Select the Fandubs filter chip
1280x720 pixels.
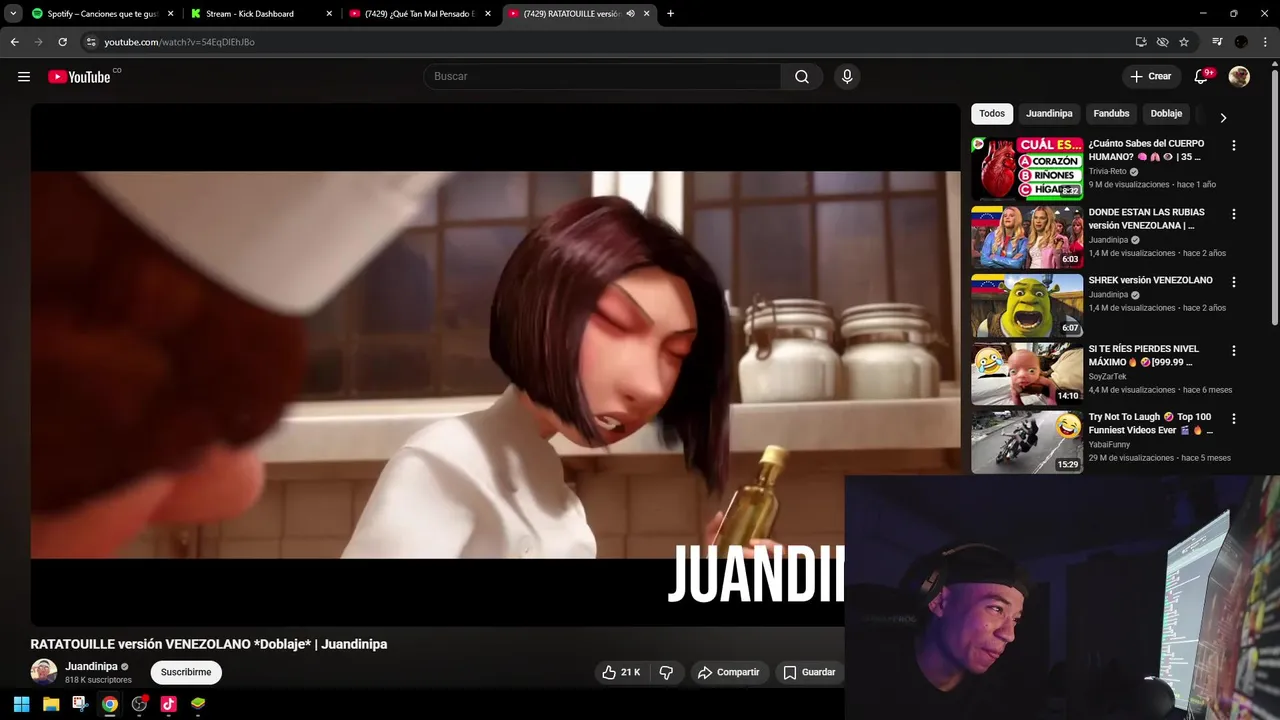point(1111,114)
